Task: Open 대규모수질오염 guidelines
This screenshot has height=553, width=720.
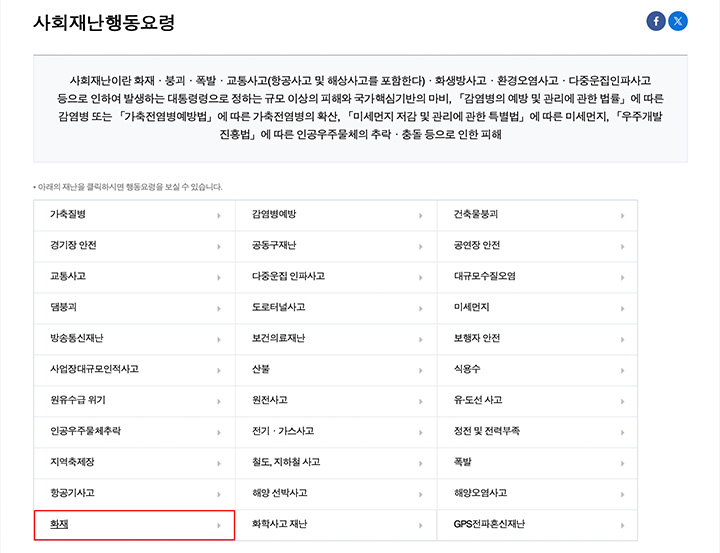Action: click(537, 277)
